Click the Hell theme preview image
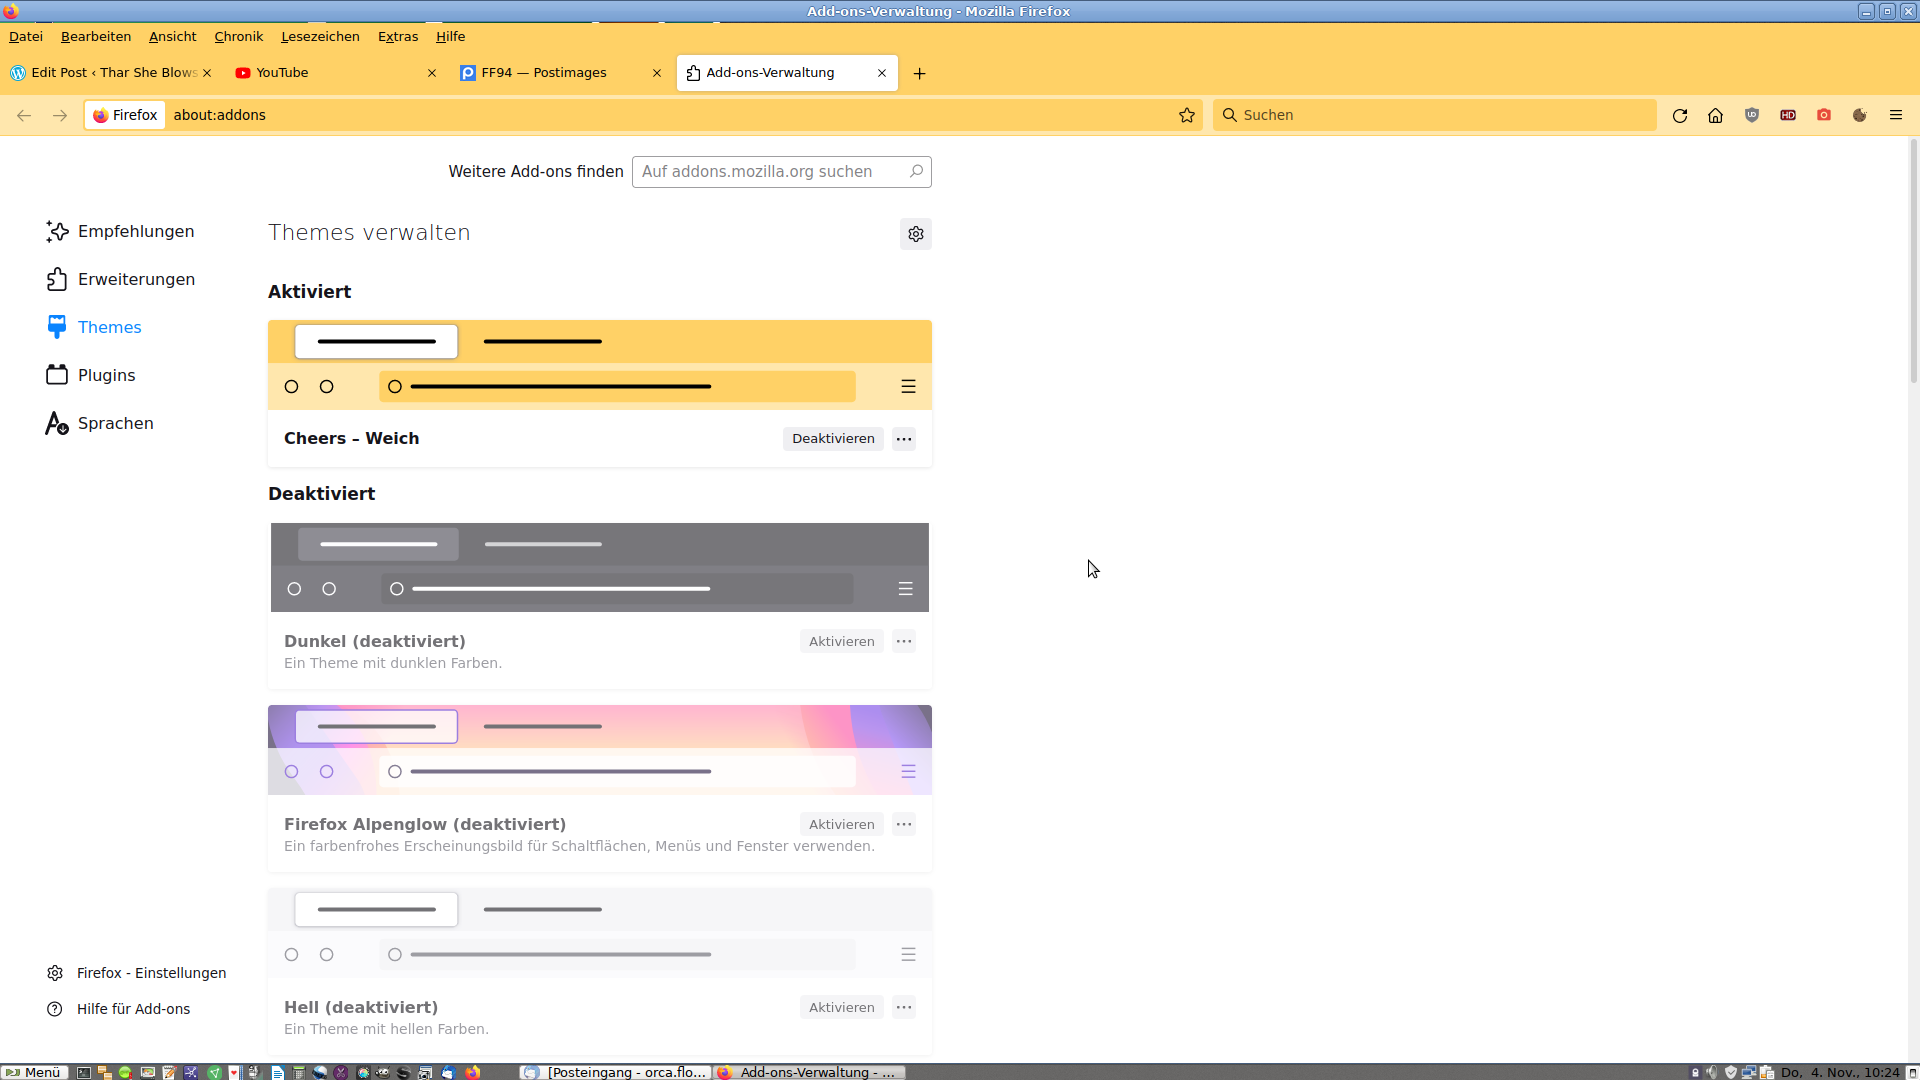 pyautogui.click(x=600, y=933)
